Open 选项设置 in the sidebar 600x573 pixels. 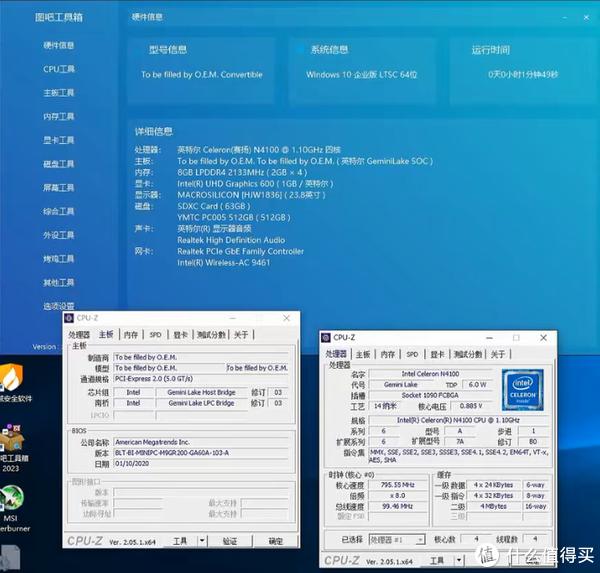point(59,306)
